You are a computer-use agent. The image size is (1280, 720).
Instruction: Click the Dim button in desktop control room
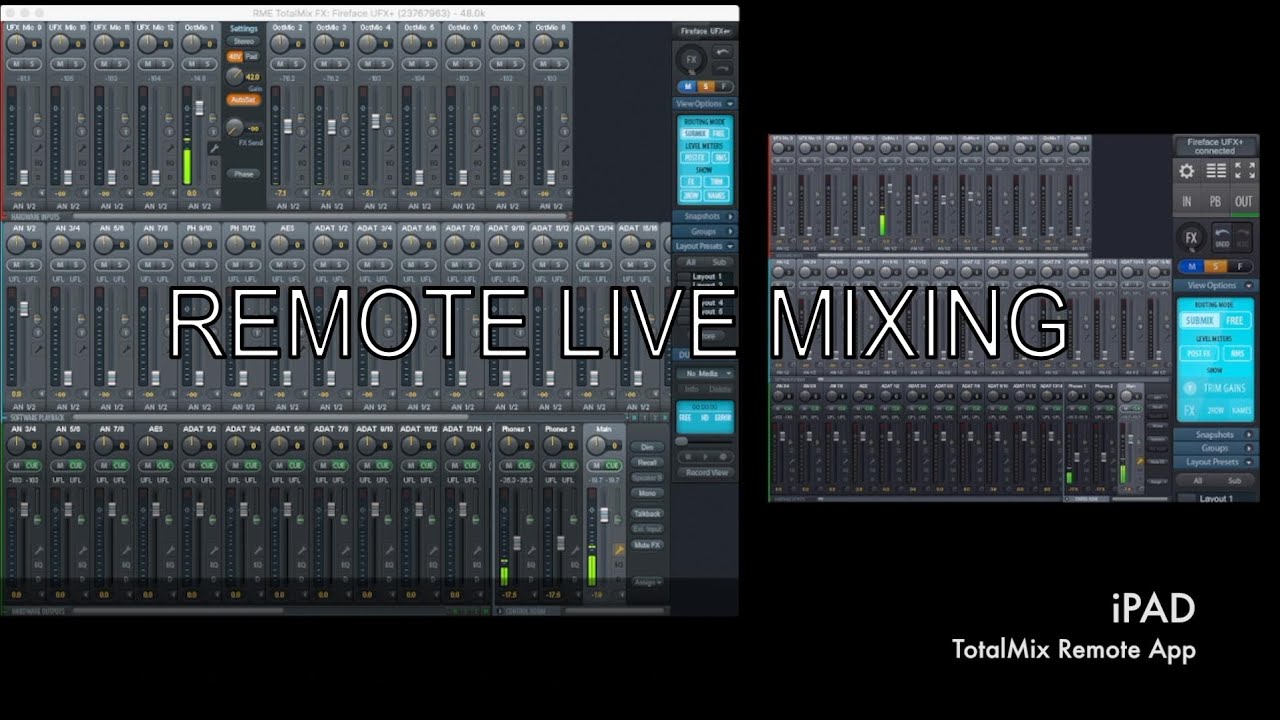pos(647,447)
